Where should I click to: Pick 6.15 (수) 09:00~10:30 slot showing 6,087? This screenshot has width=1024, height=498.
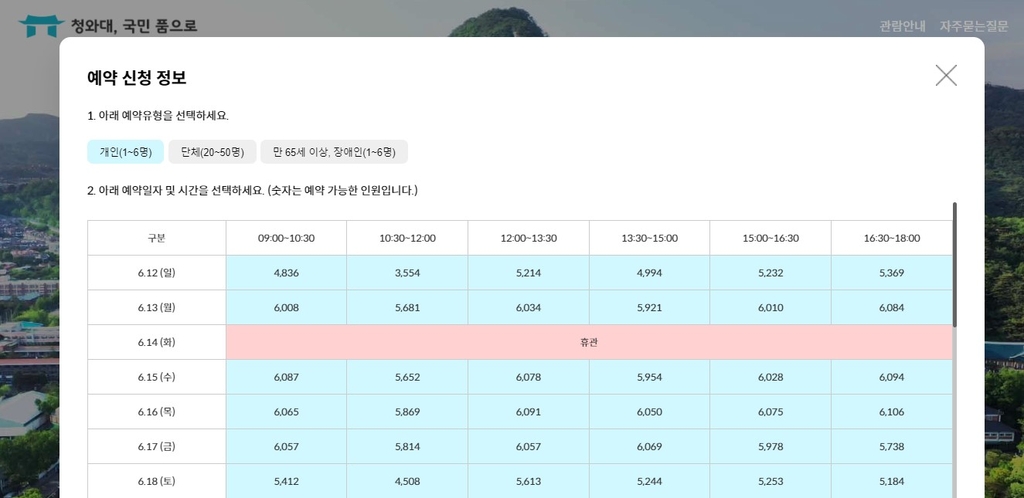pos(286,377)
